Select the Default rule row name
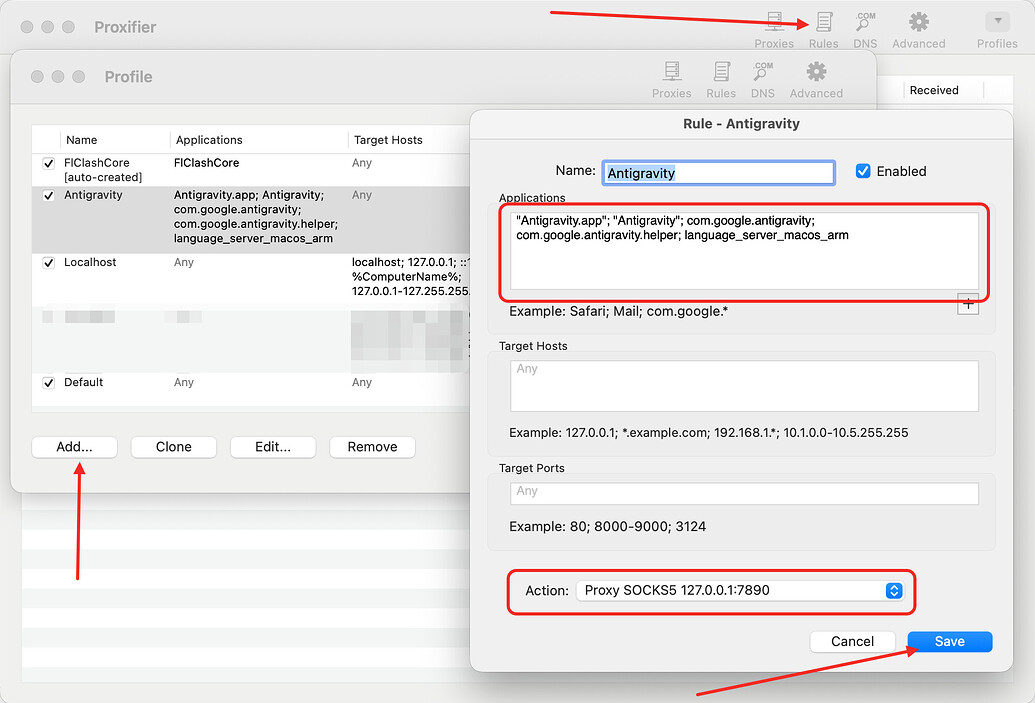This screenshot has width=1035, height=703. [83, 383]
